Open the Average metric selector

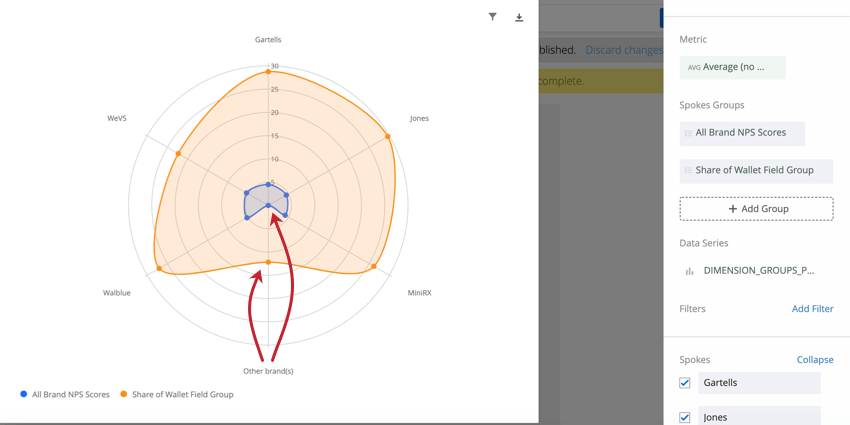[x=733, y=68]
